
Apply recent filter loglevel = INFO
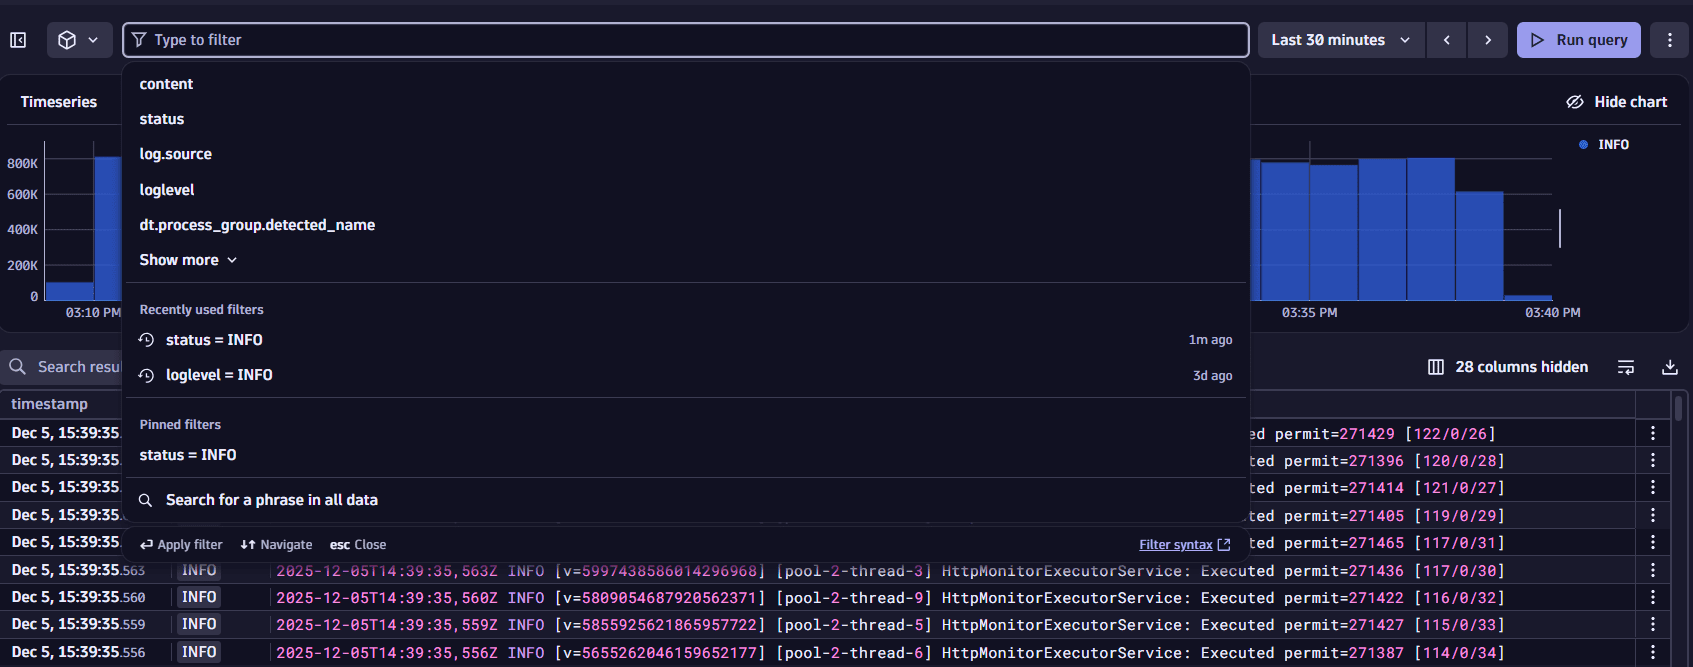(686, 375)
